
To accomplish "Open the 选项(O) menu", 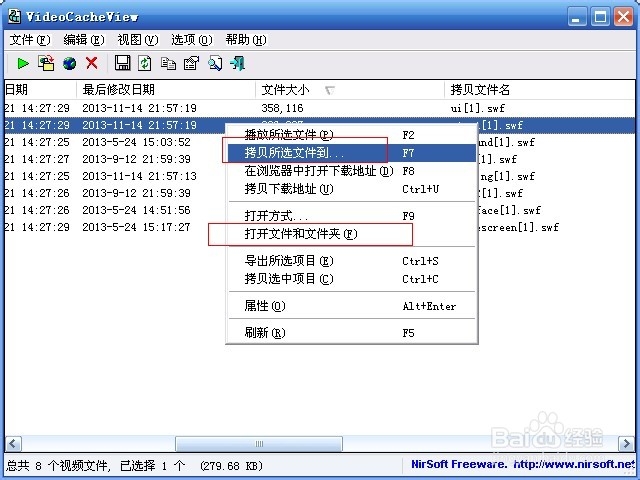I will pos(191,40).
